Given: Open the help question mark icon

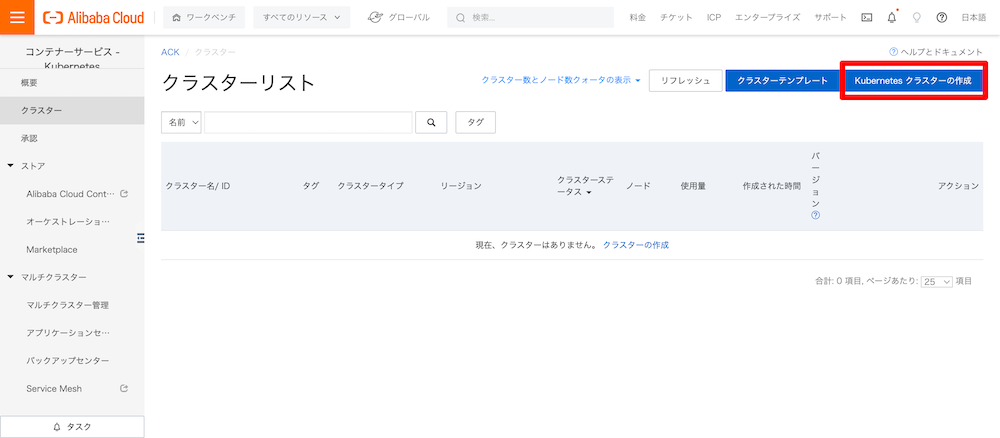Looking at the screenshot, I should click(x=941, y=17).
